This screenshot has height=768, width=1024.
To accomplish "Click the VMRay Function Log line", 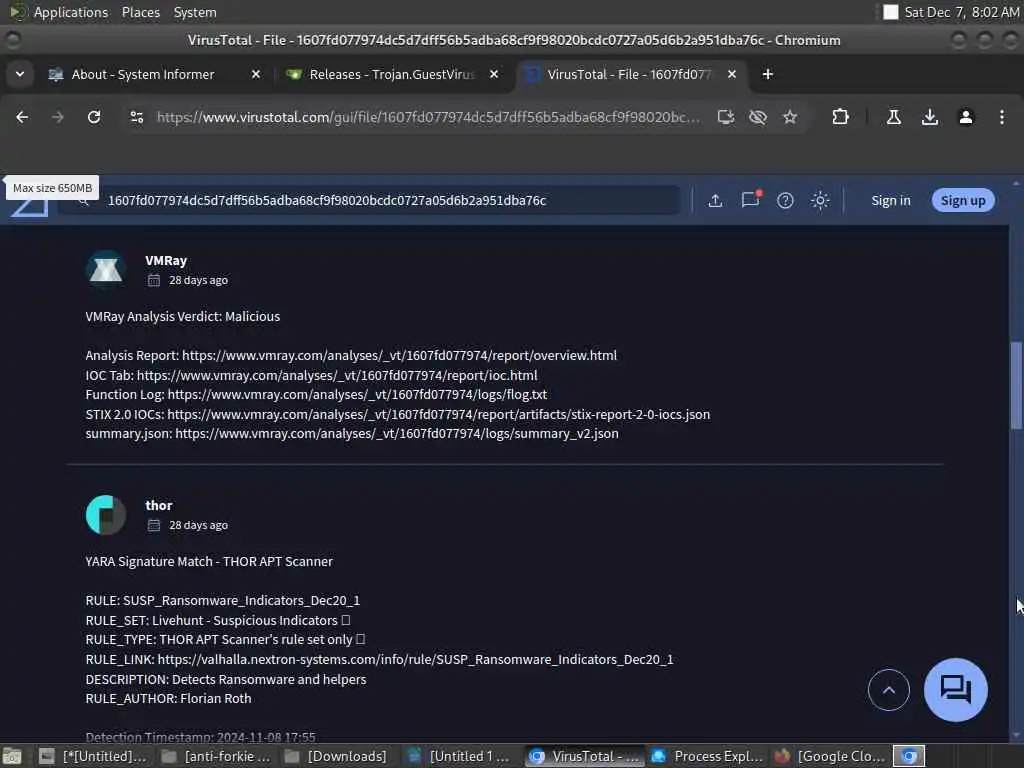I will [x=316, y=394].
